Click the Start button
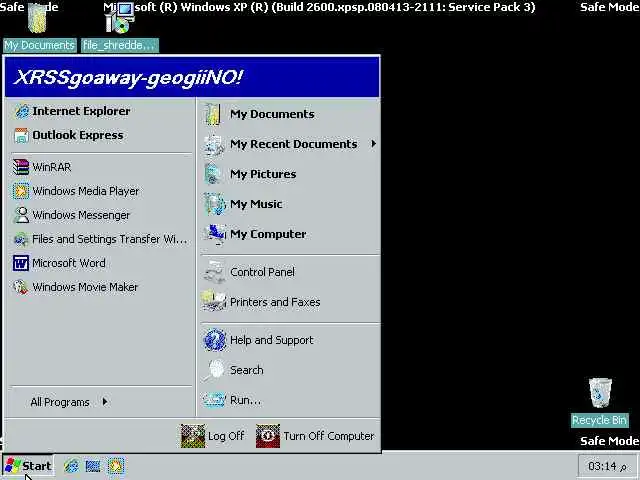This screenshot has height=480, width=640. (28, 466)
